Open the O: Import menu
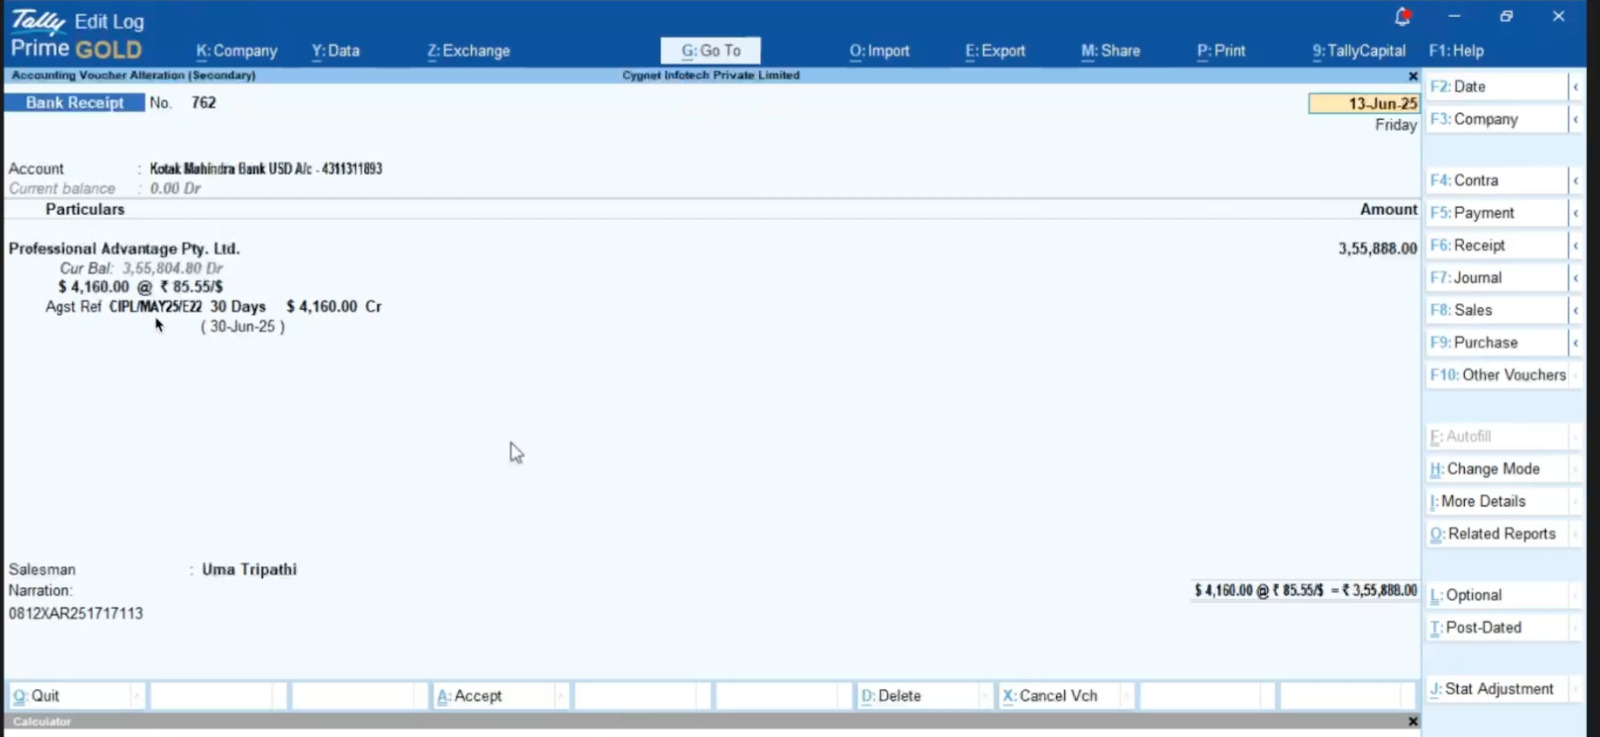The height and width of the screenshot is (737, 1600). [879, 51]
